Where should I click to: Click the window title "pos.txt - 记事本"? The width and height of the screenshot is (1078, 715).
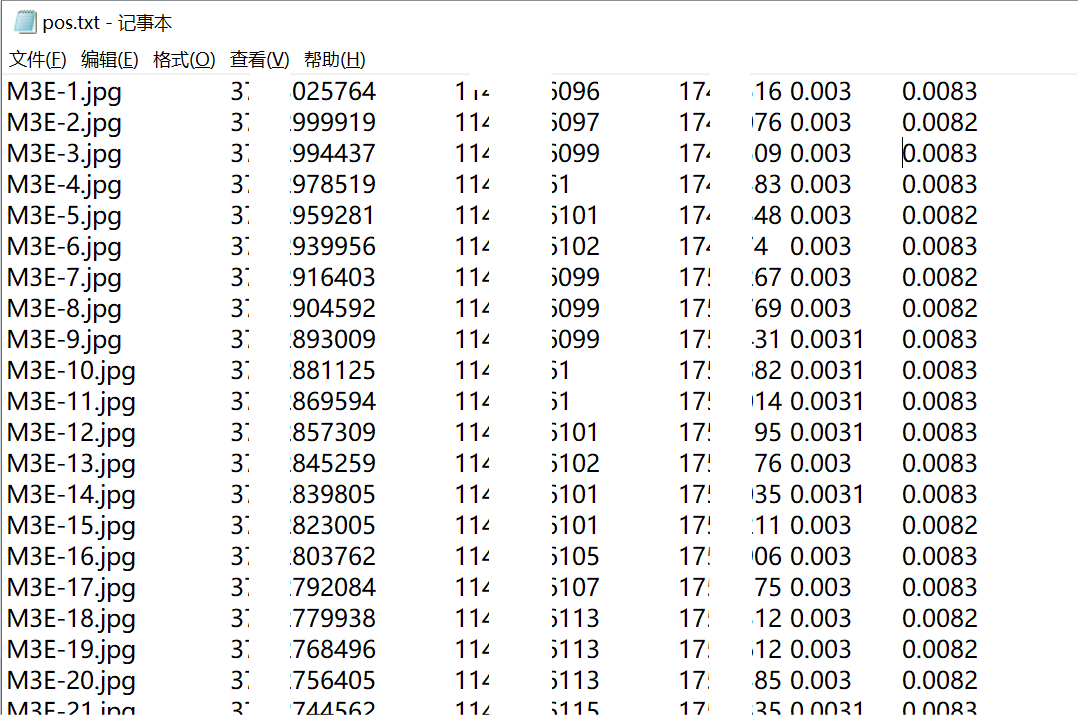pyautogui.click(x=107, y=23)
